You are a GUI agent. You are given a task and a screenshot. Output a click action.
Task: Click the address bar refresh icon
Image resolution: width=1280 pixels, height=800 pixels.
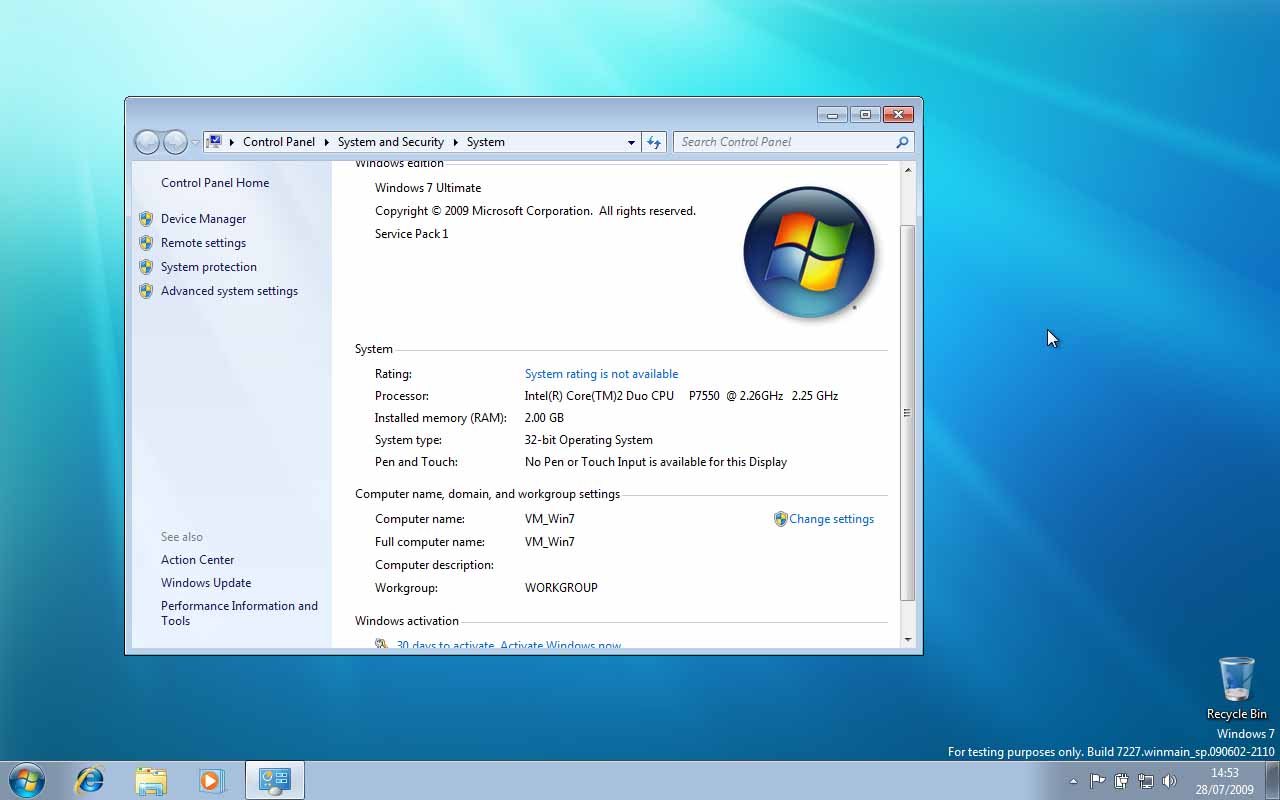coord(654,142)
